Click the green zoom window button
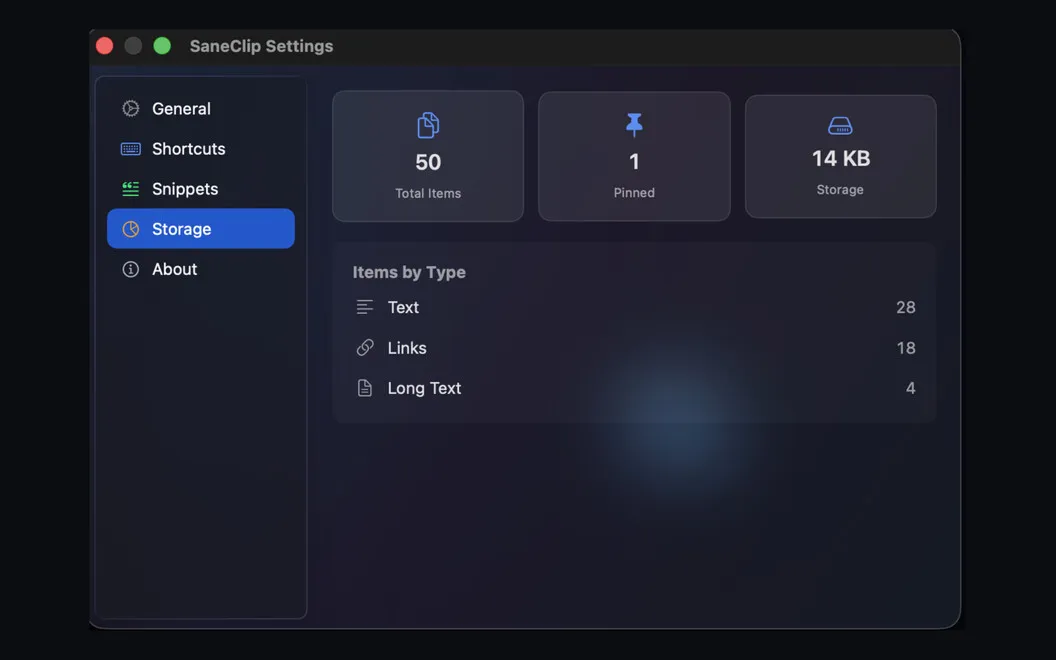The width and height of the screenshot is (1056, 660). 162,46
